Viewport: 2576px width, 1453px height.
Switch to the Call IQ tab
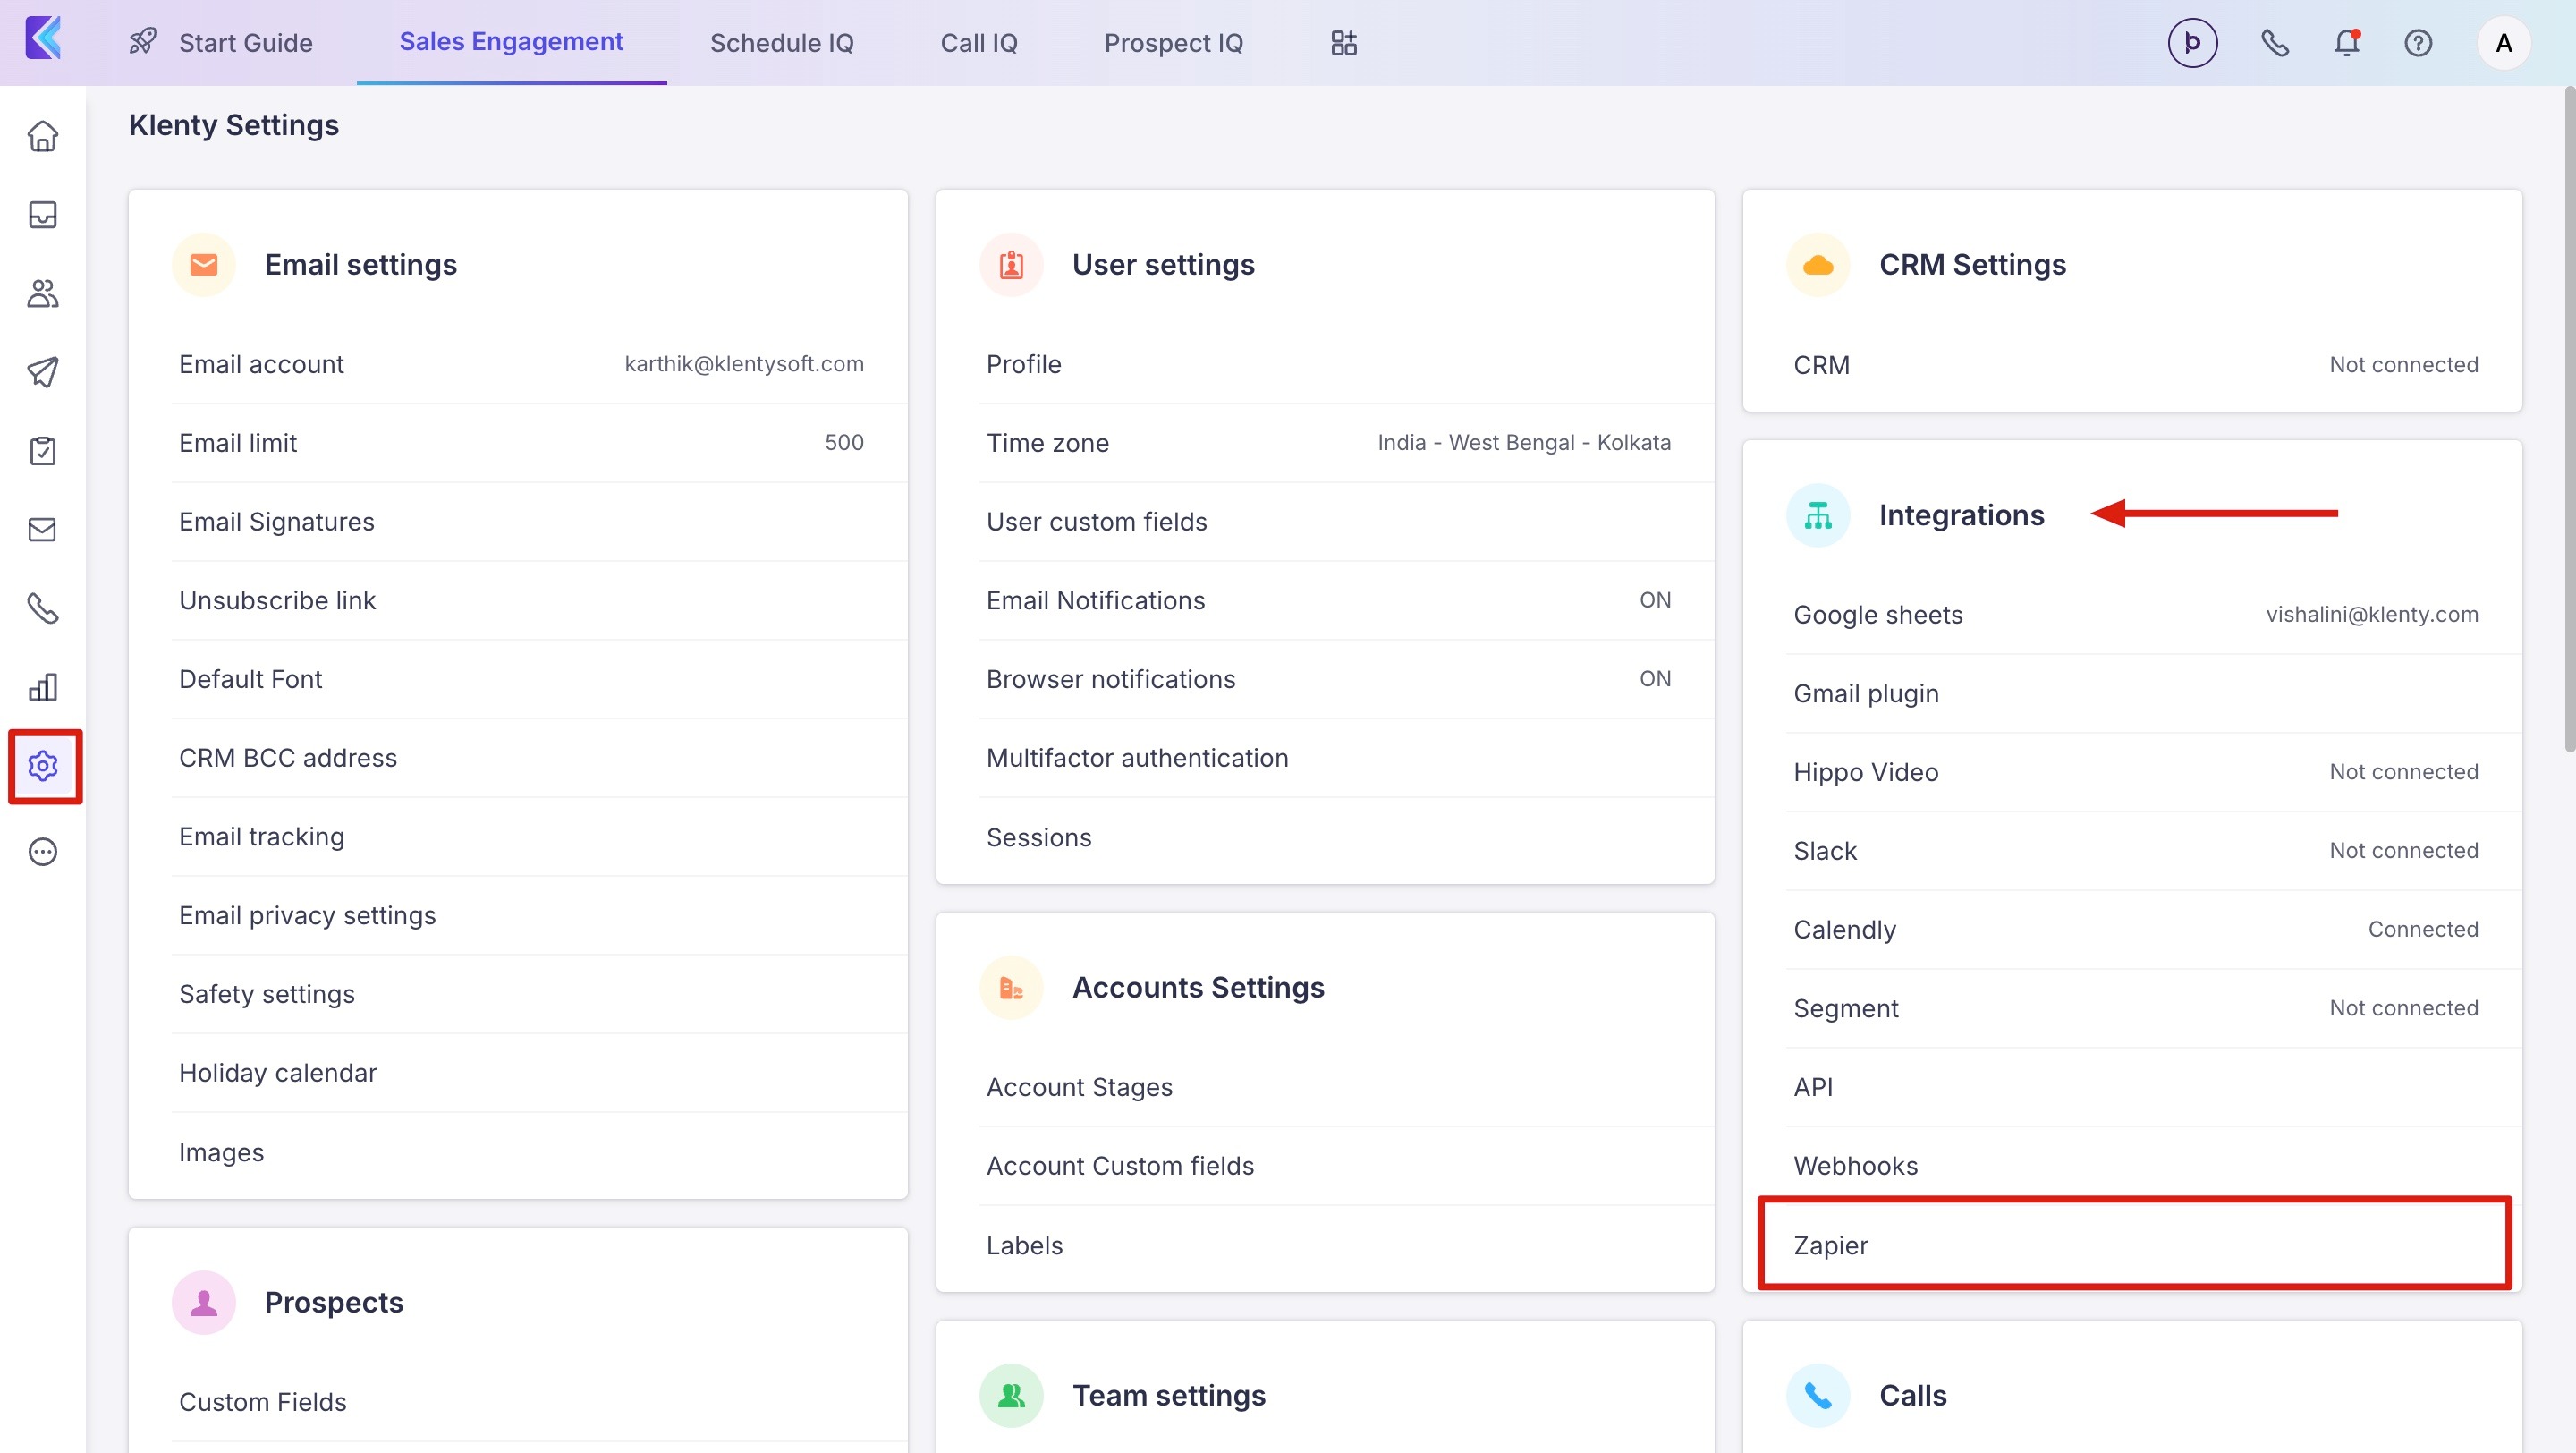[x=978, y=43]
